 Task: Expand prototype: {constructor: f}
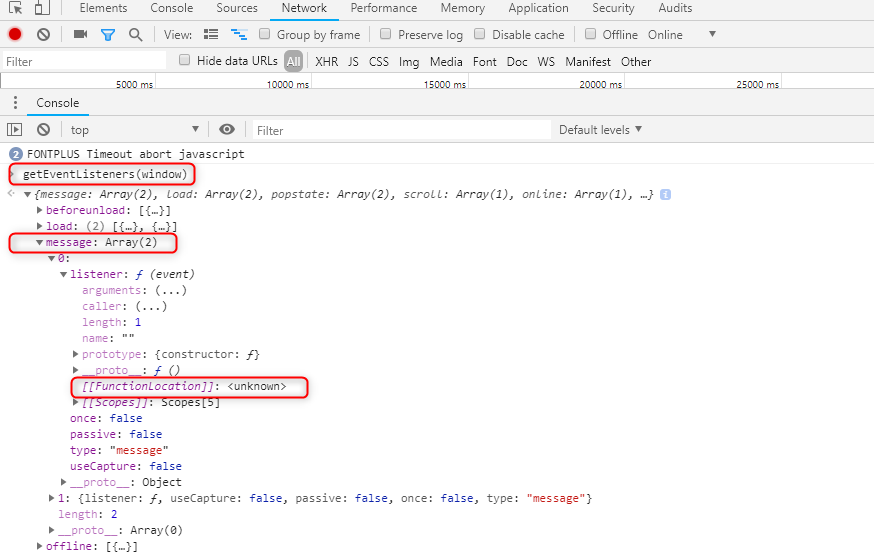click(x=75, y=354)
